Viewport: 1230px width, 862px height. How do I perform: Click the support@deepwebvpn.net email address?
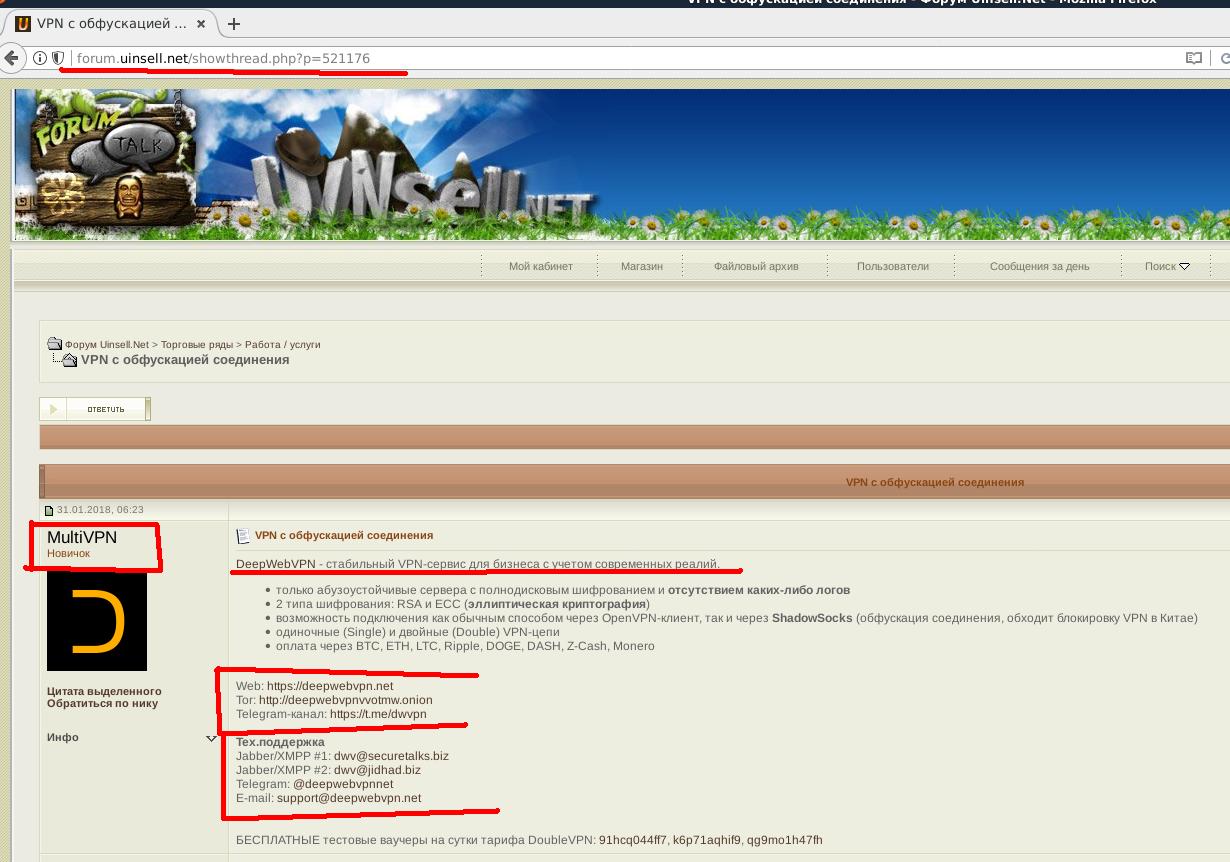[x=349, y=798]
